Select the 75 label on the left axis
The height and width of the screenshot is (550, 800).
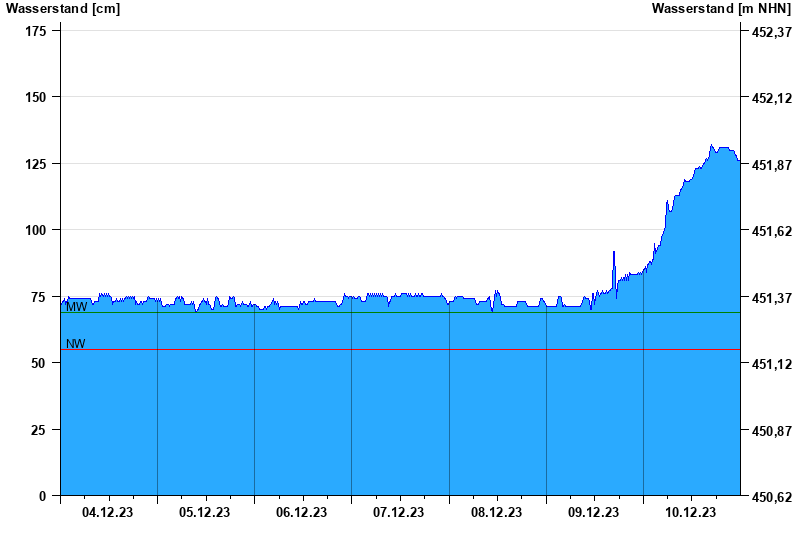click(39, 297)
